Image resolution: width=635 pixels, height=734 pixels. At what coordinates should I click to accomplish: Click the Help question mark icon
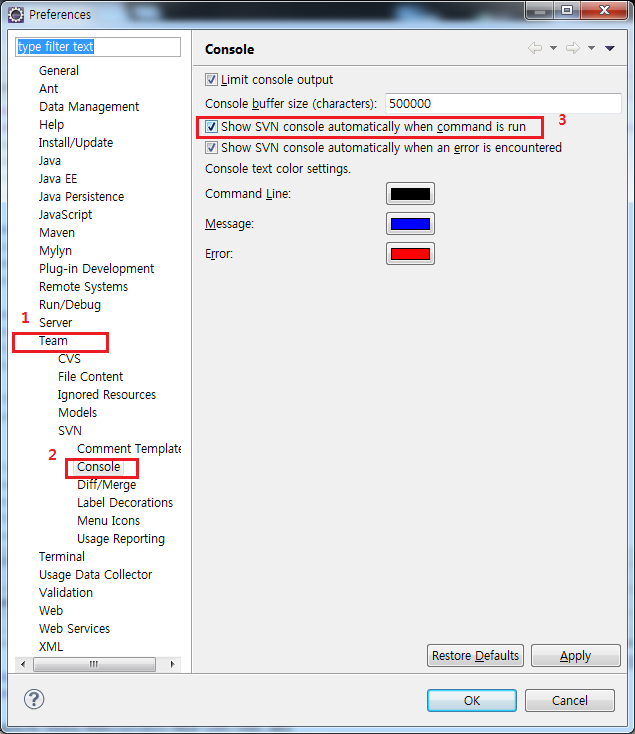pos(34,699)
